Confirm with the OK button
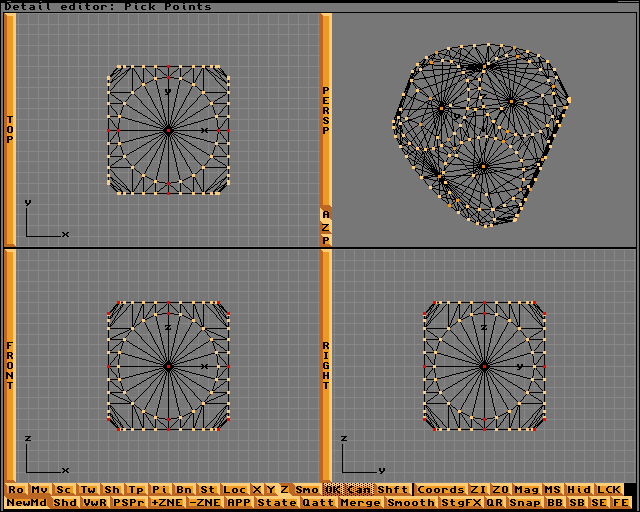Image resolution: width=640 pixels, height=512 pixels. click(333, 489)
